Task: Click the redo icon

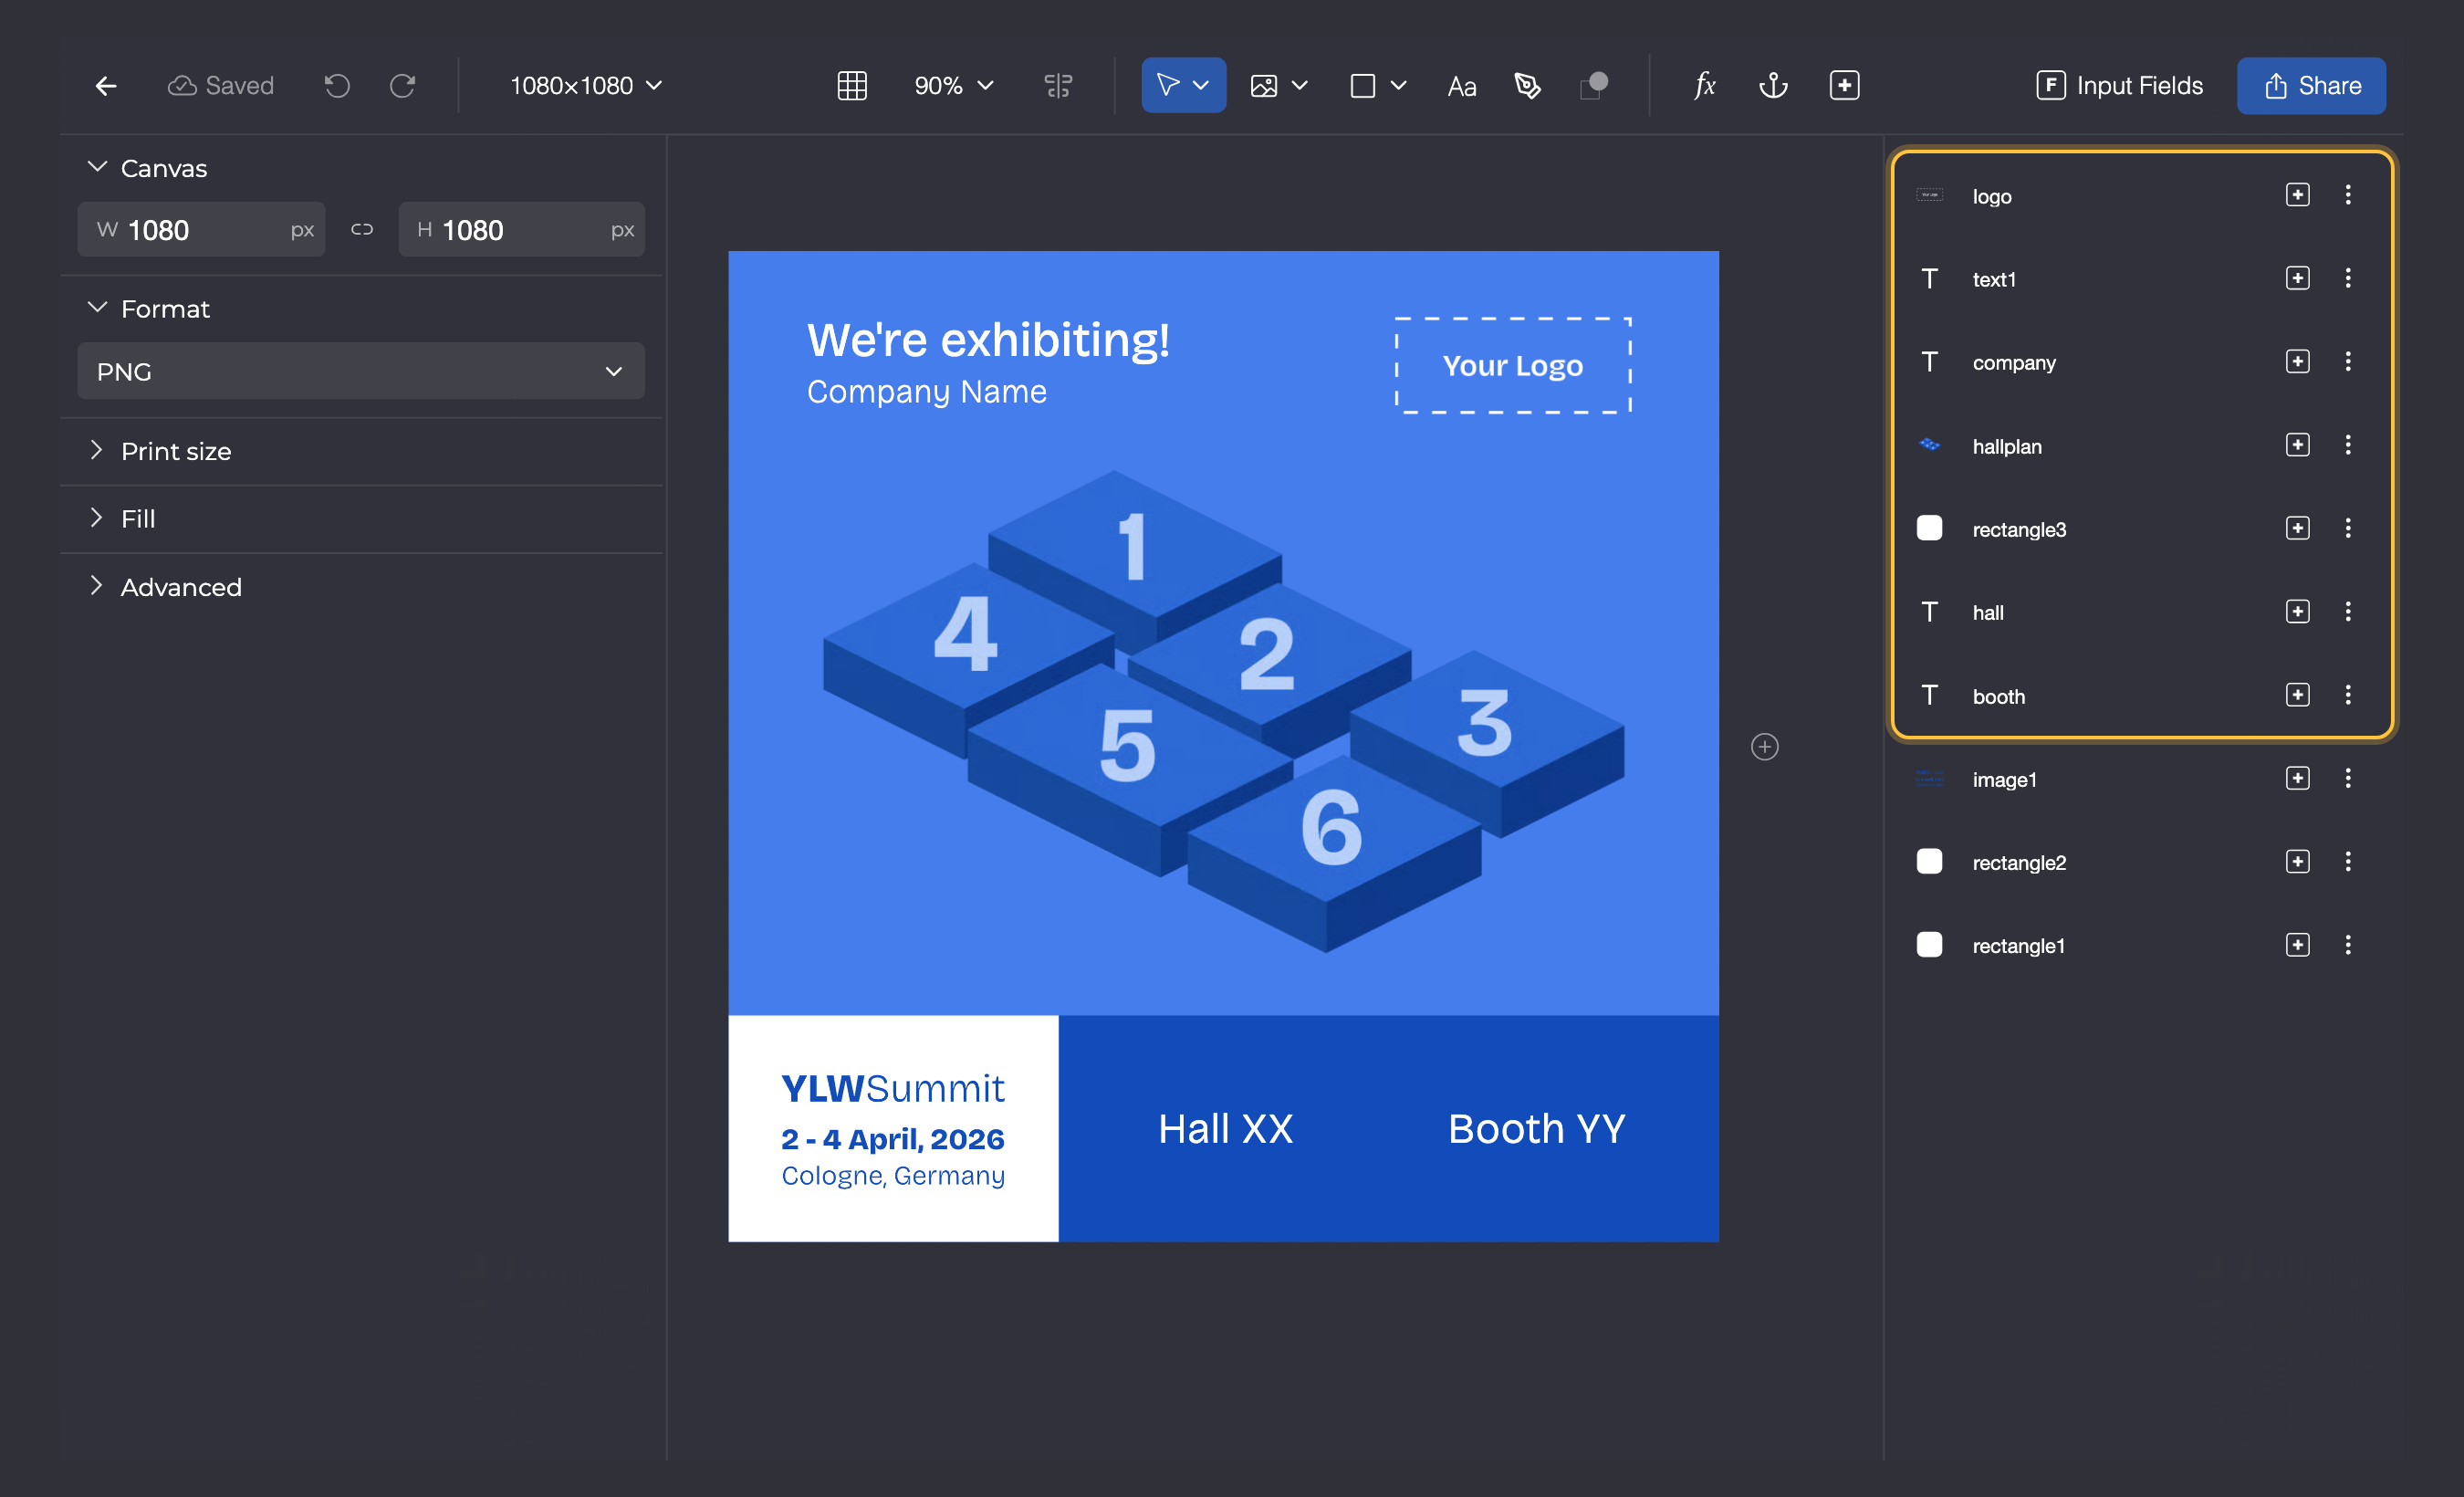Action: tap(402, 86)
